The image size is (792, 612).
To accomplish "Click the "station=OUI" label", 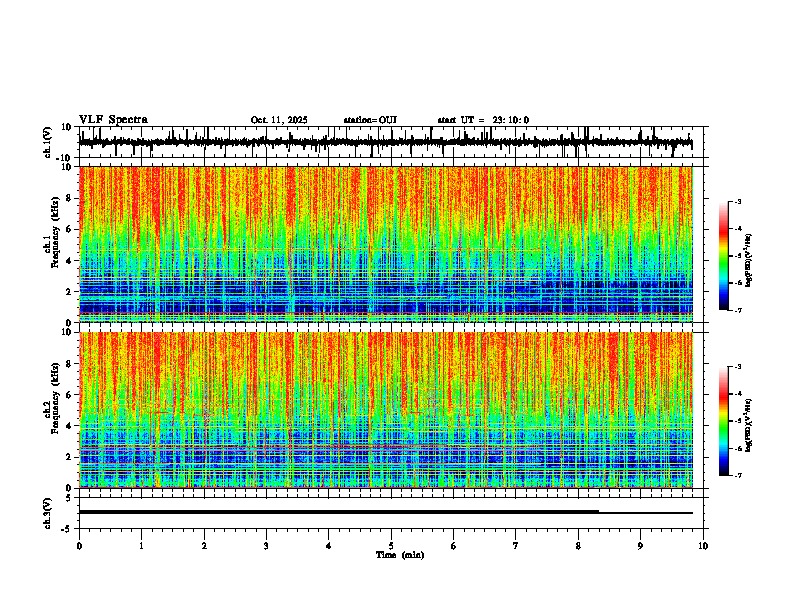I will pyautogui.click(x=370, y=120).
